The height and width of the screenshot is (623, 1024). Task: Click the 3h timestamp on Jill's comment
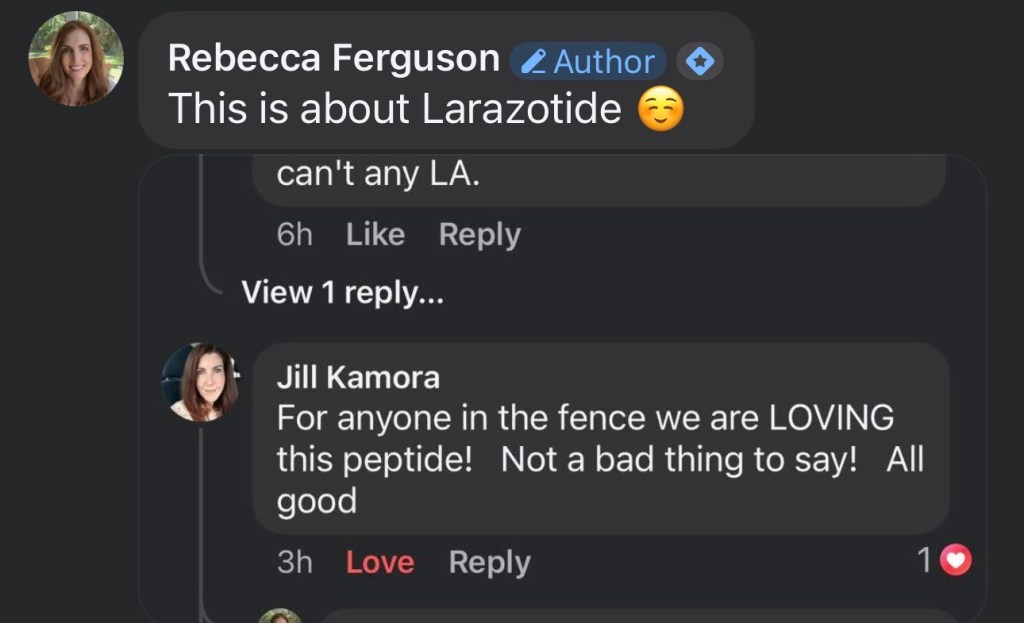(x=294, y=563)
